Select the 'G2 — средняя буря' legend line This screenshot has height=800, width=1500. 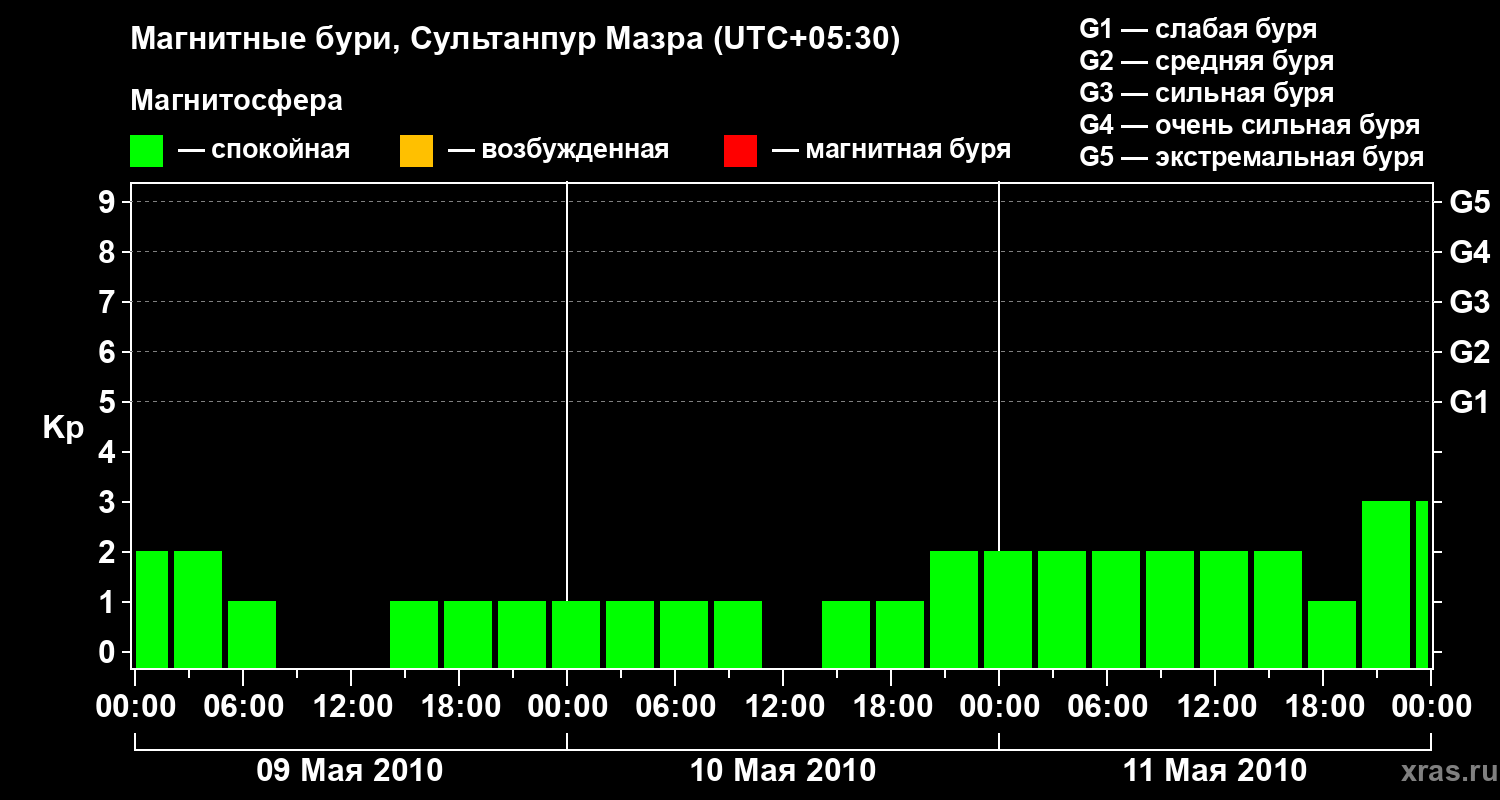(x=1207, y=61)
